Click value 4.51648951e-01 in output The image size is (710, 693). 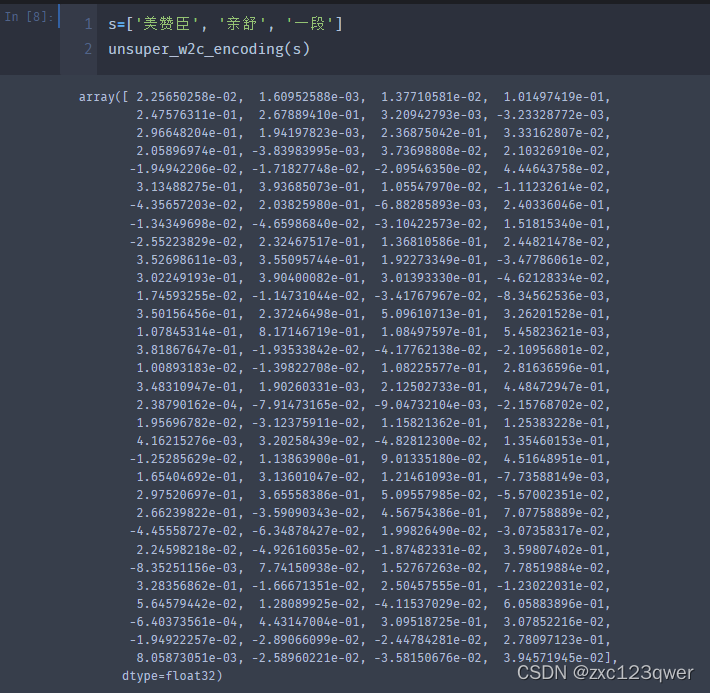554,459
